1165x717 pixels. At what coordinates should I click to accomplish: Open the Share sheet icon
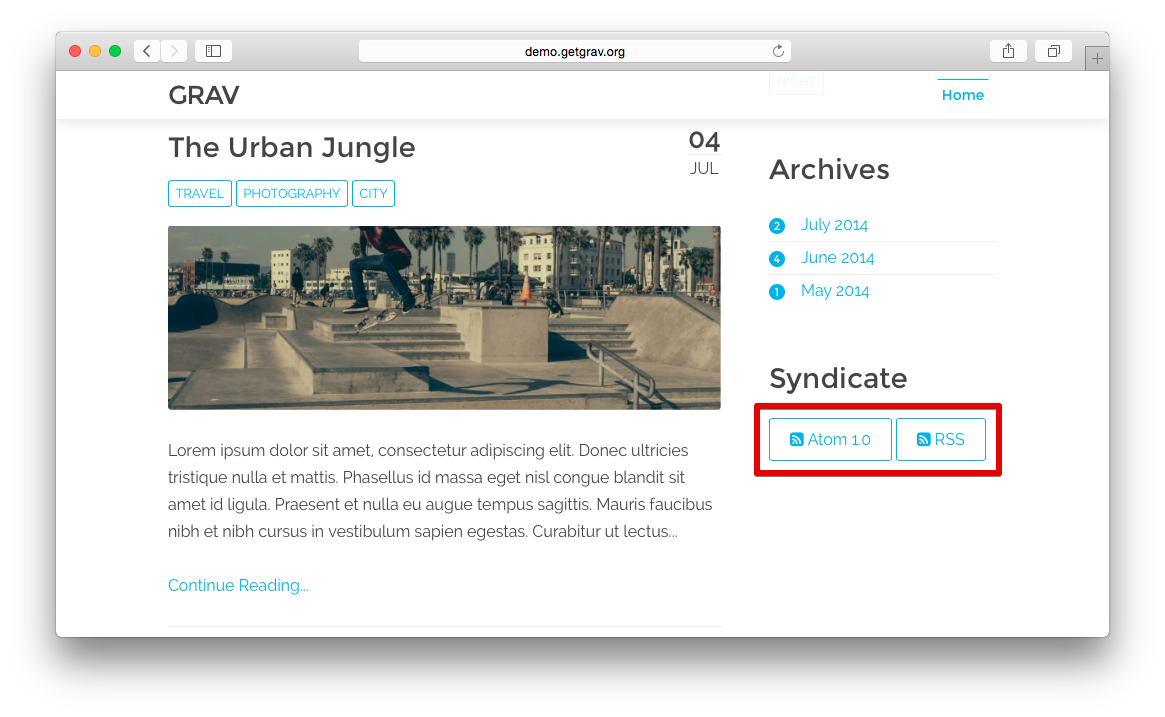[1008, 51]
